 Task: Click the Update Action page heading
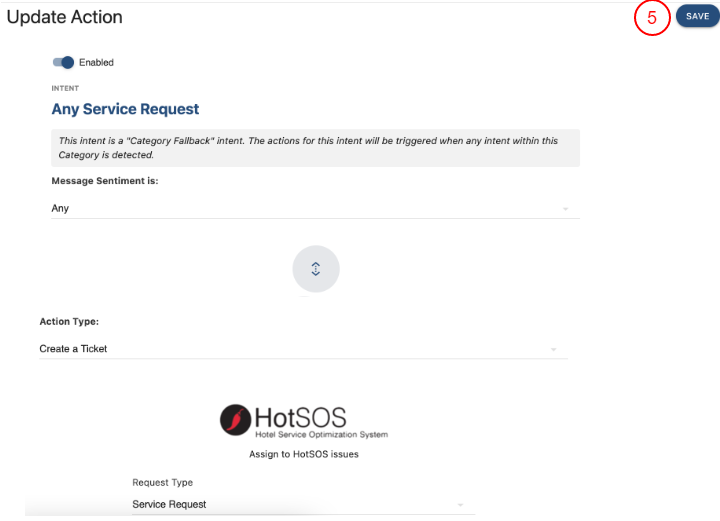pyautogui.click(x=64, y=17)
